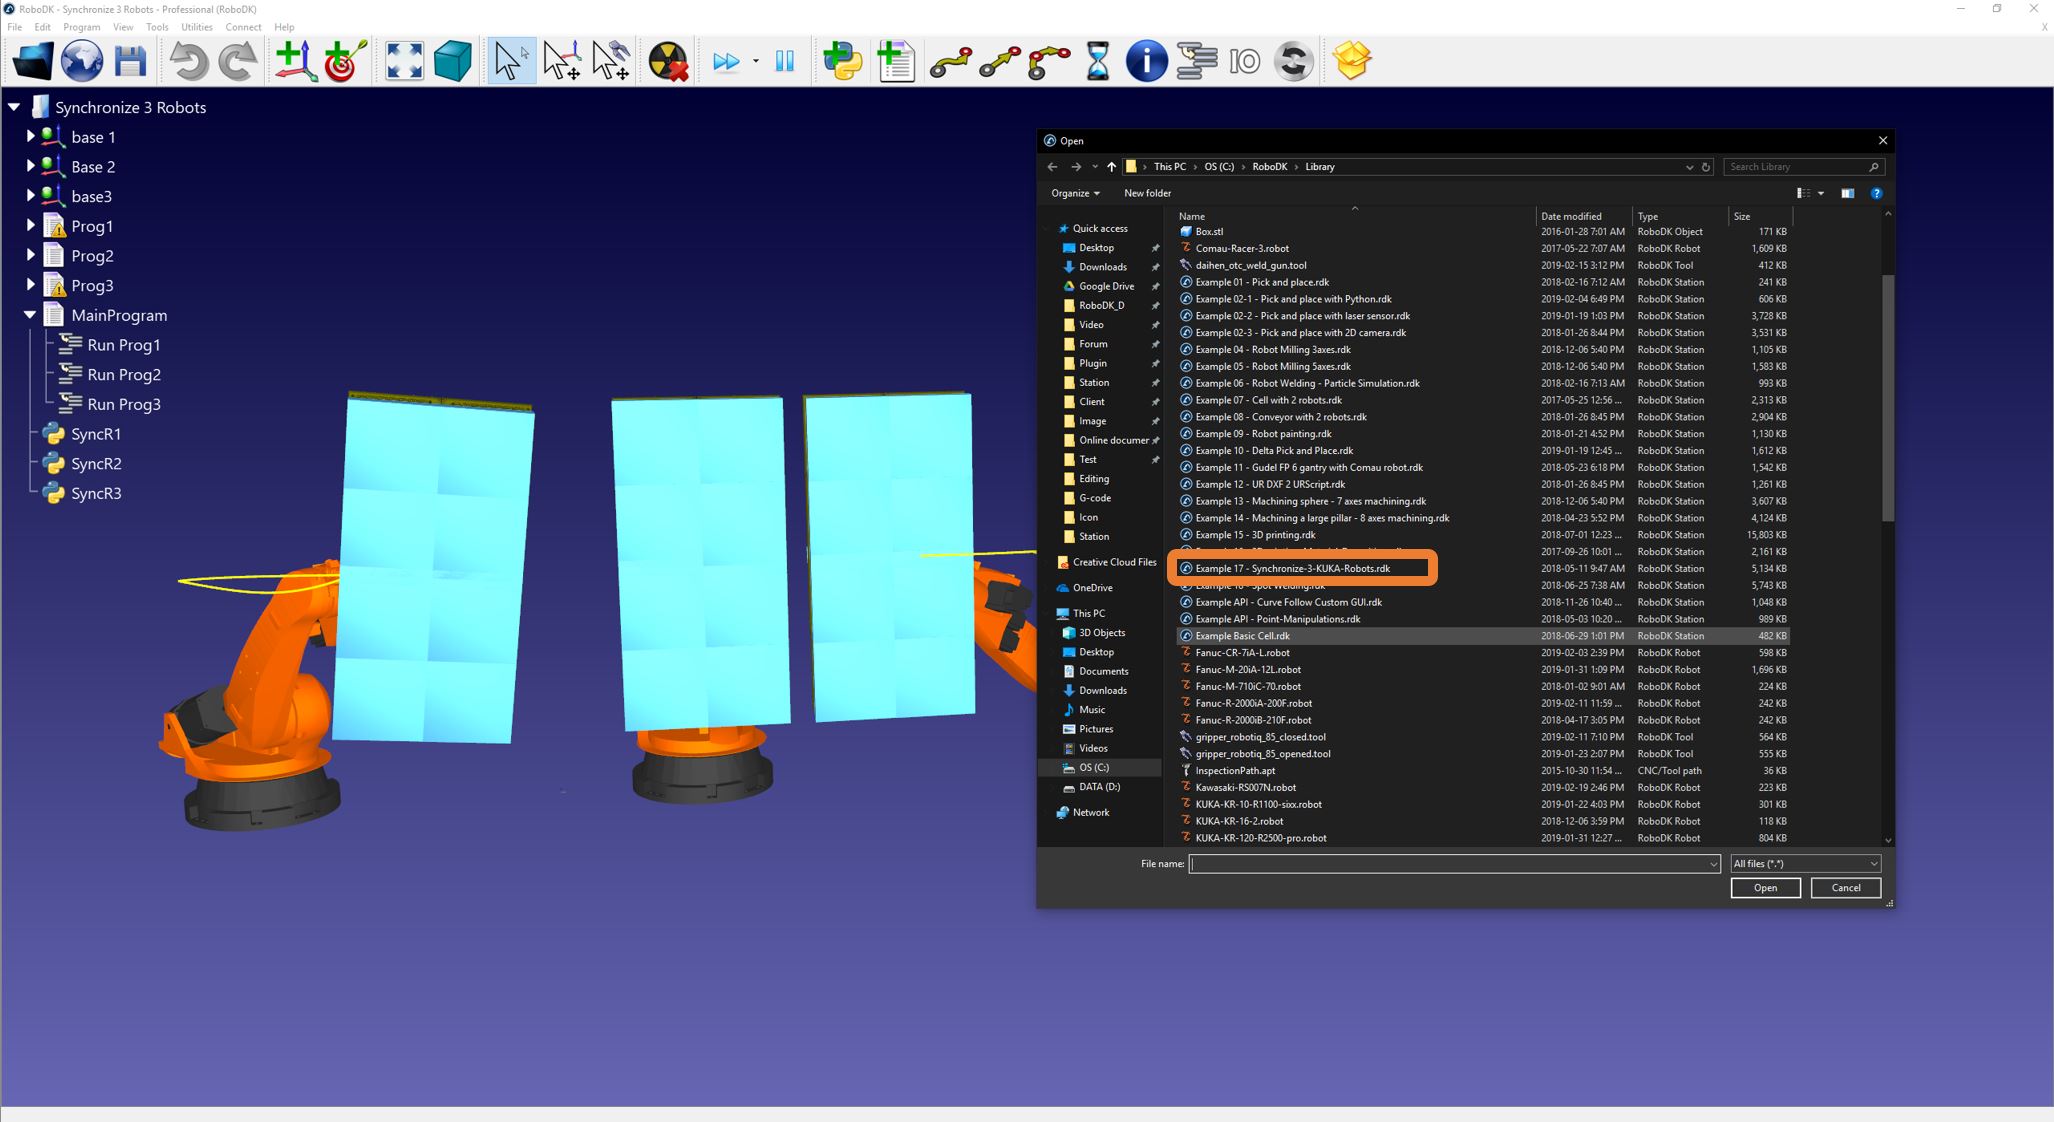Click the Add Python program icon
2054x1122 pixels.
(x=842, y=61)
